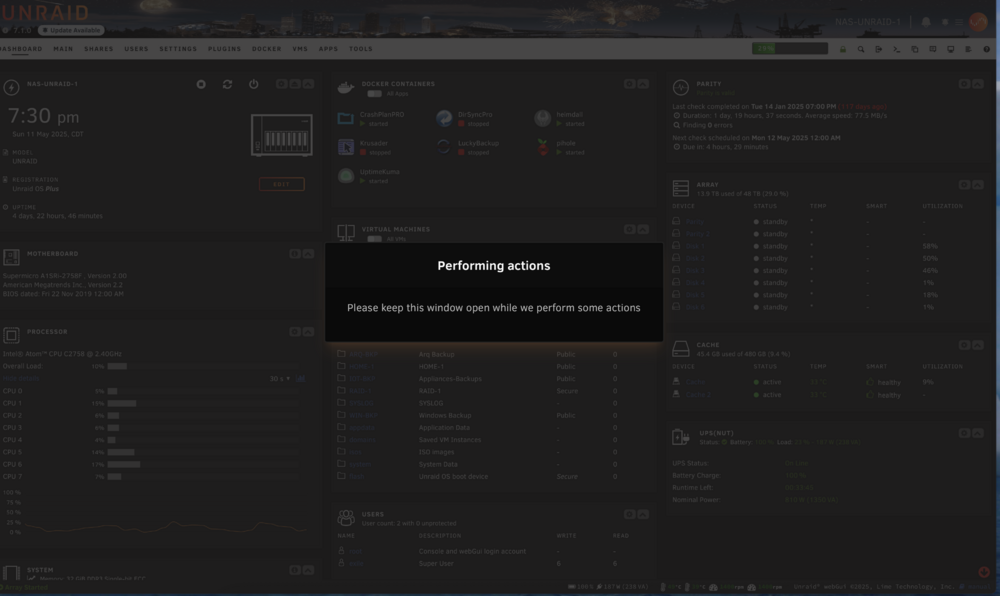Open the Krusader container icon
The width and height of the screenshot is (1000, 596).
tap(346, 147)
